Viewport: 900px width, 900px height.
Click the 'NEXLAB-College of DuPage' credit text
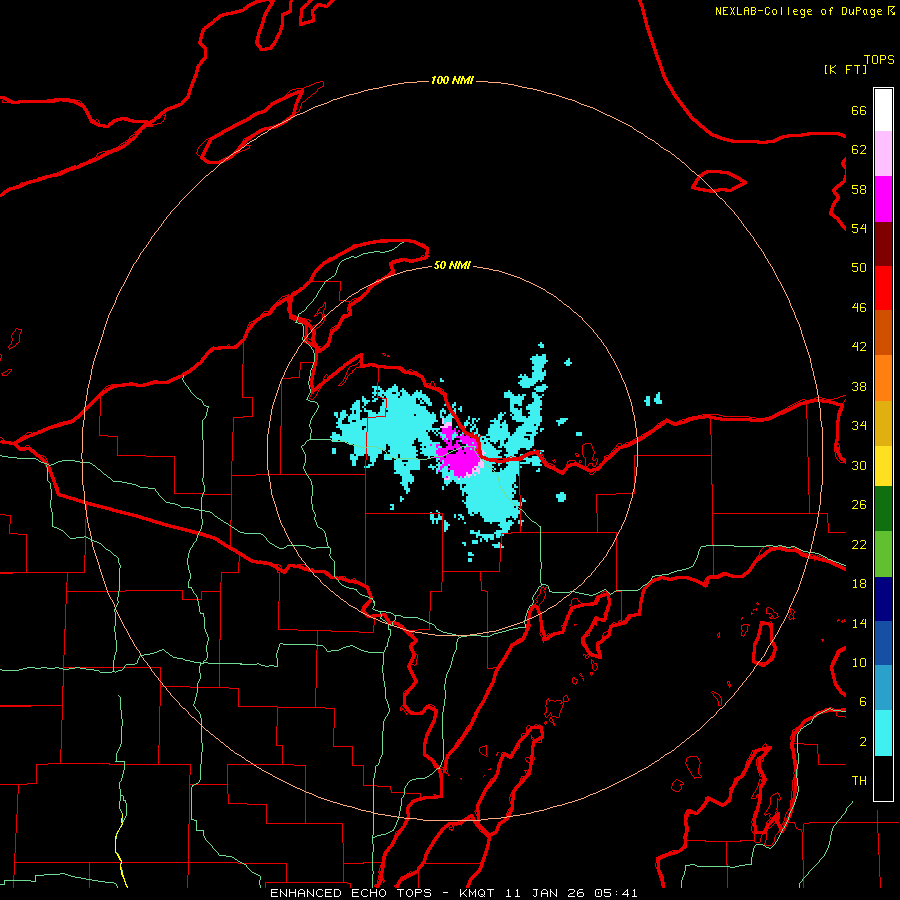pyautogui.click(x=799, y=11)
